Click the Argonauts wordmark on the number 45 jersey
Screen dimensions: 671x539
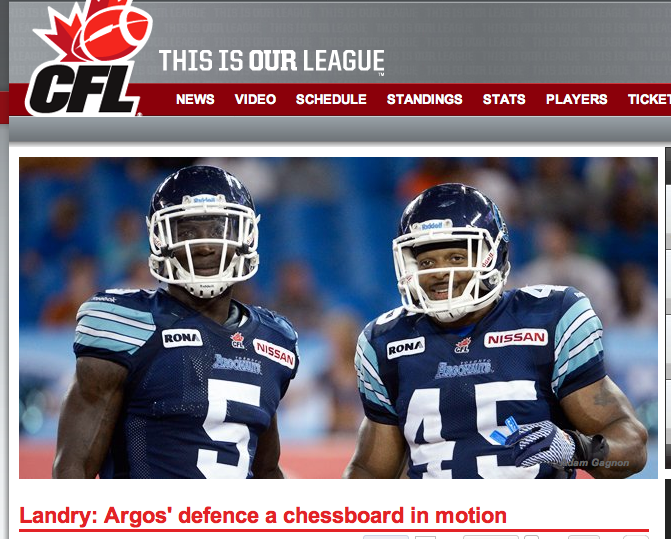tap(463, 369)
